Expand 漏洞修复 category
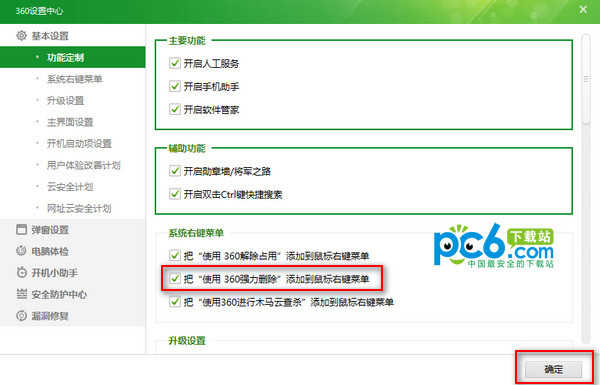 tap(73, 316)
